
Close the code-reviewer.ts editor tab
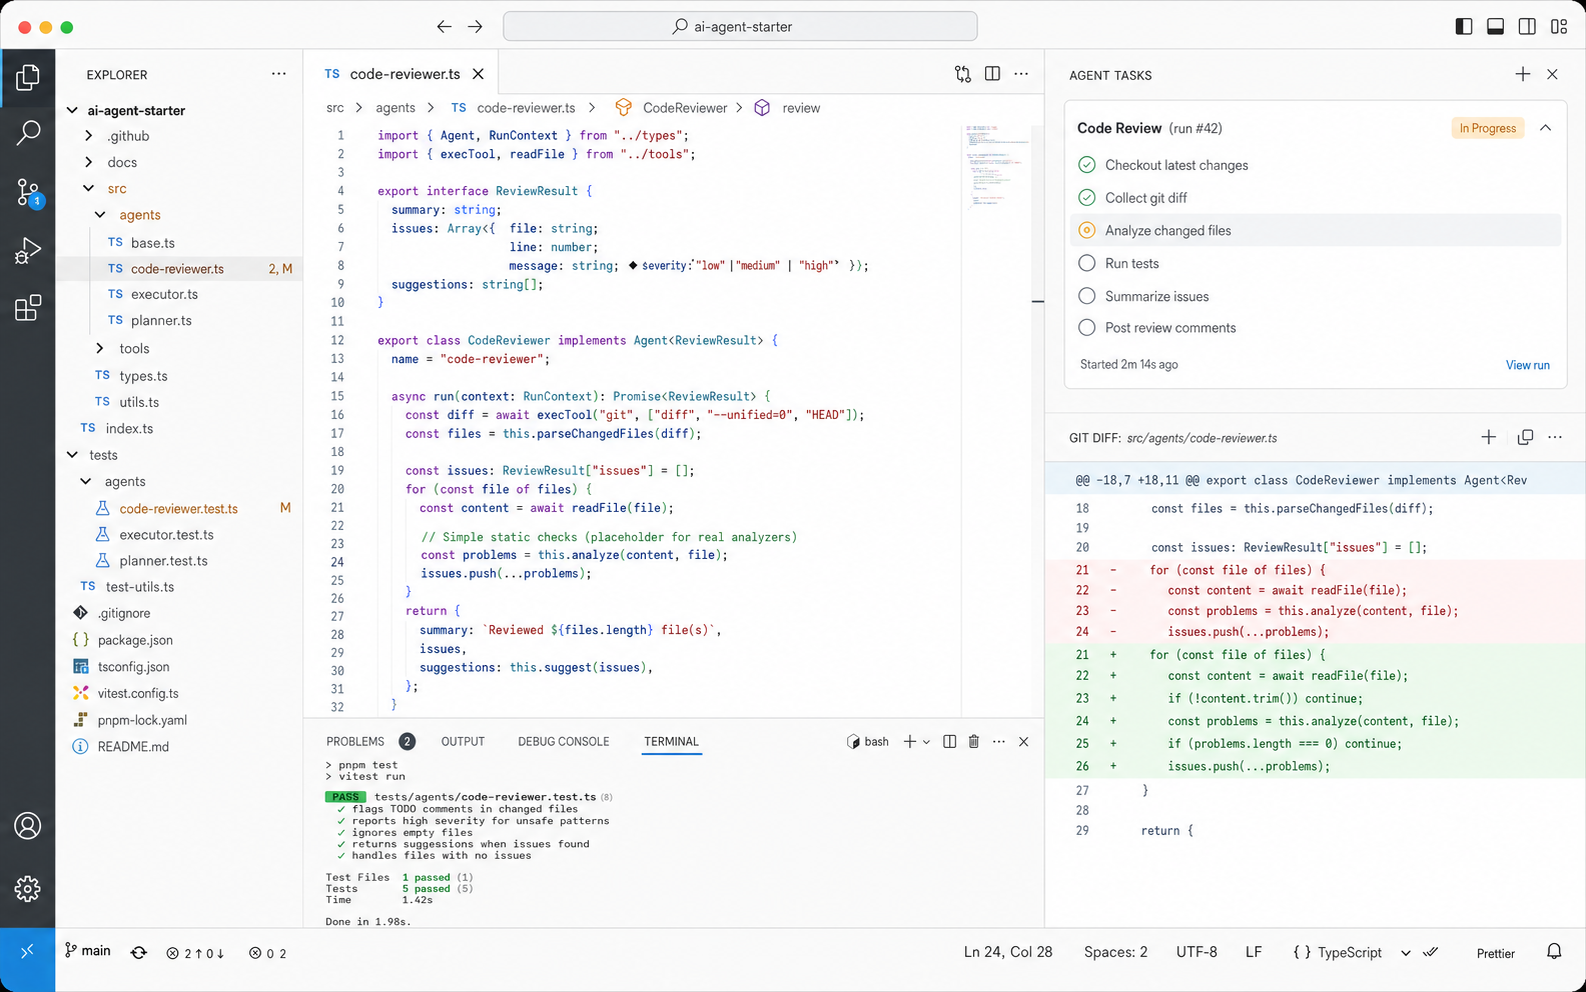[x=478, y=74]
